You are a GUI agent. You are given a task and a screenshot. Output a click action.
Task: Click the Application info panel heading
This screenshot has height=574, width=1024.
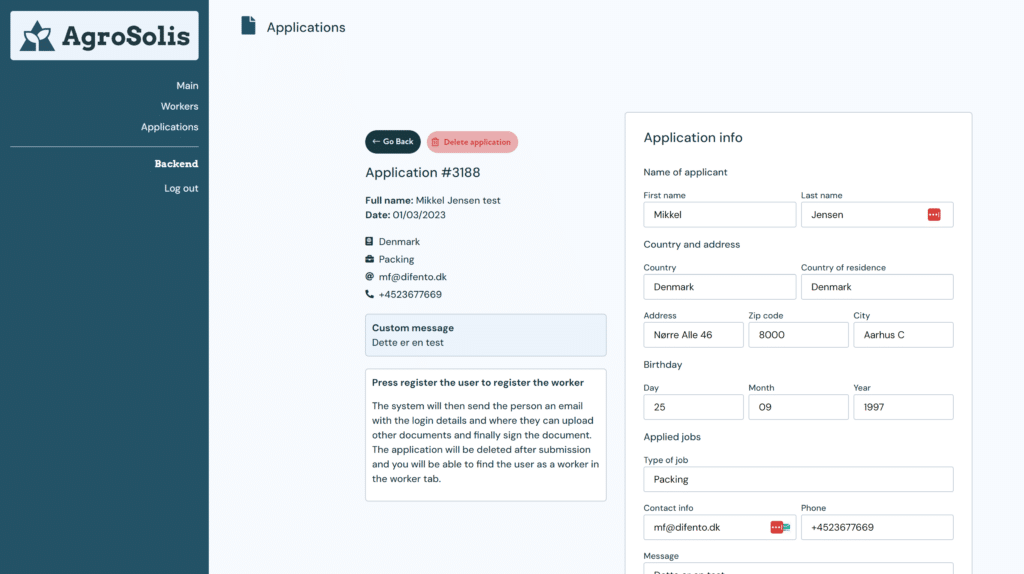[x=693, y=138]
